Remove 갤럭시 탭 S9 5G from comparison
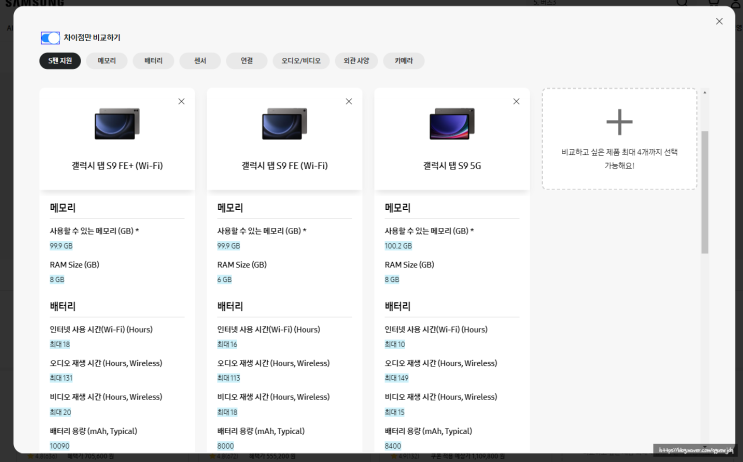The height and width of the screenshot is (462, 743). point(516,101)
